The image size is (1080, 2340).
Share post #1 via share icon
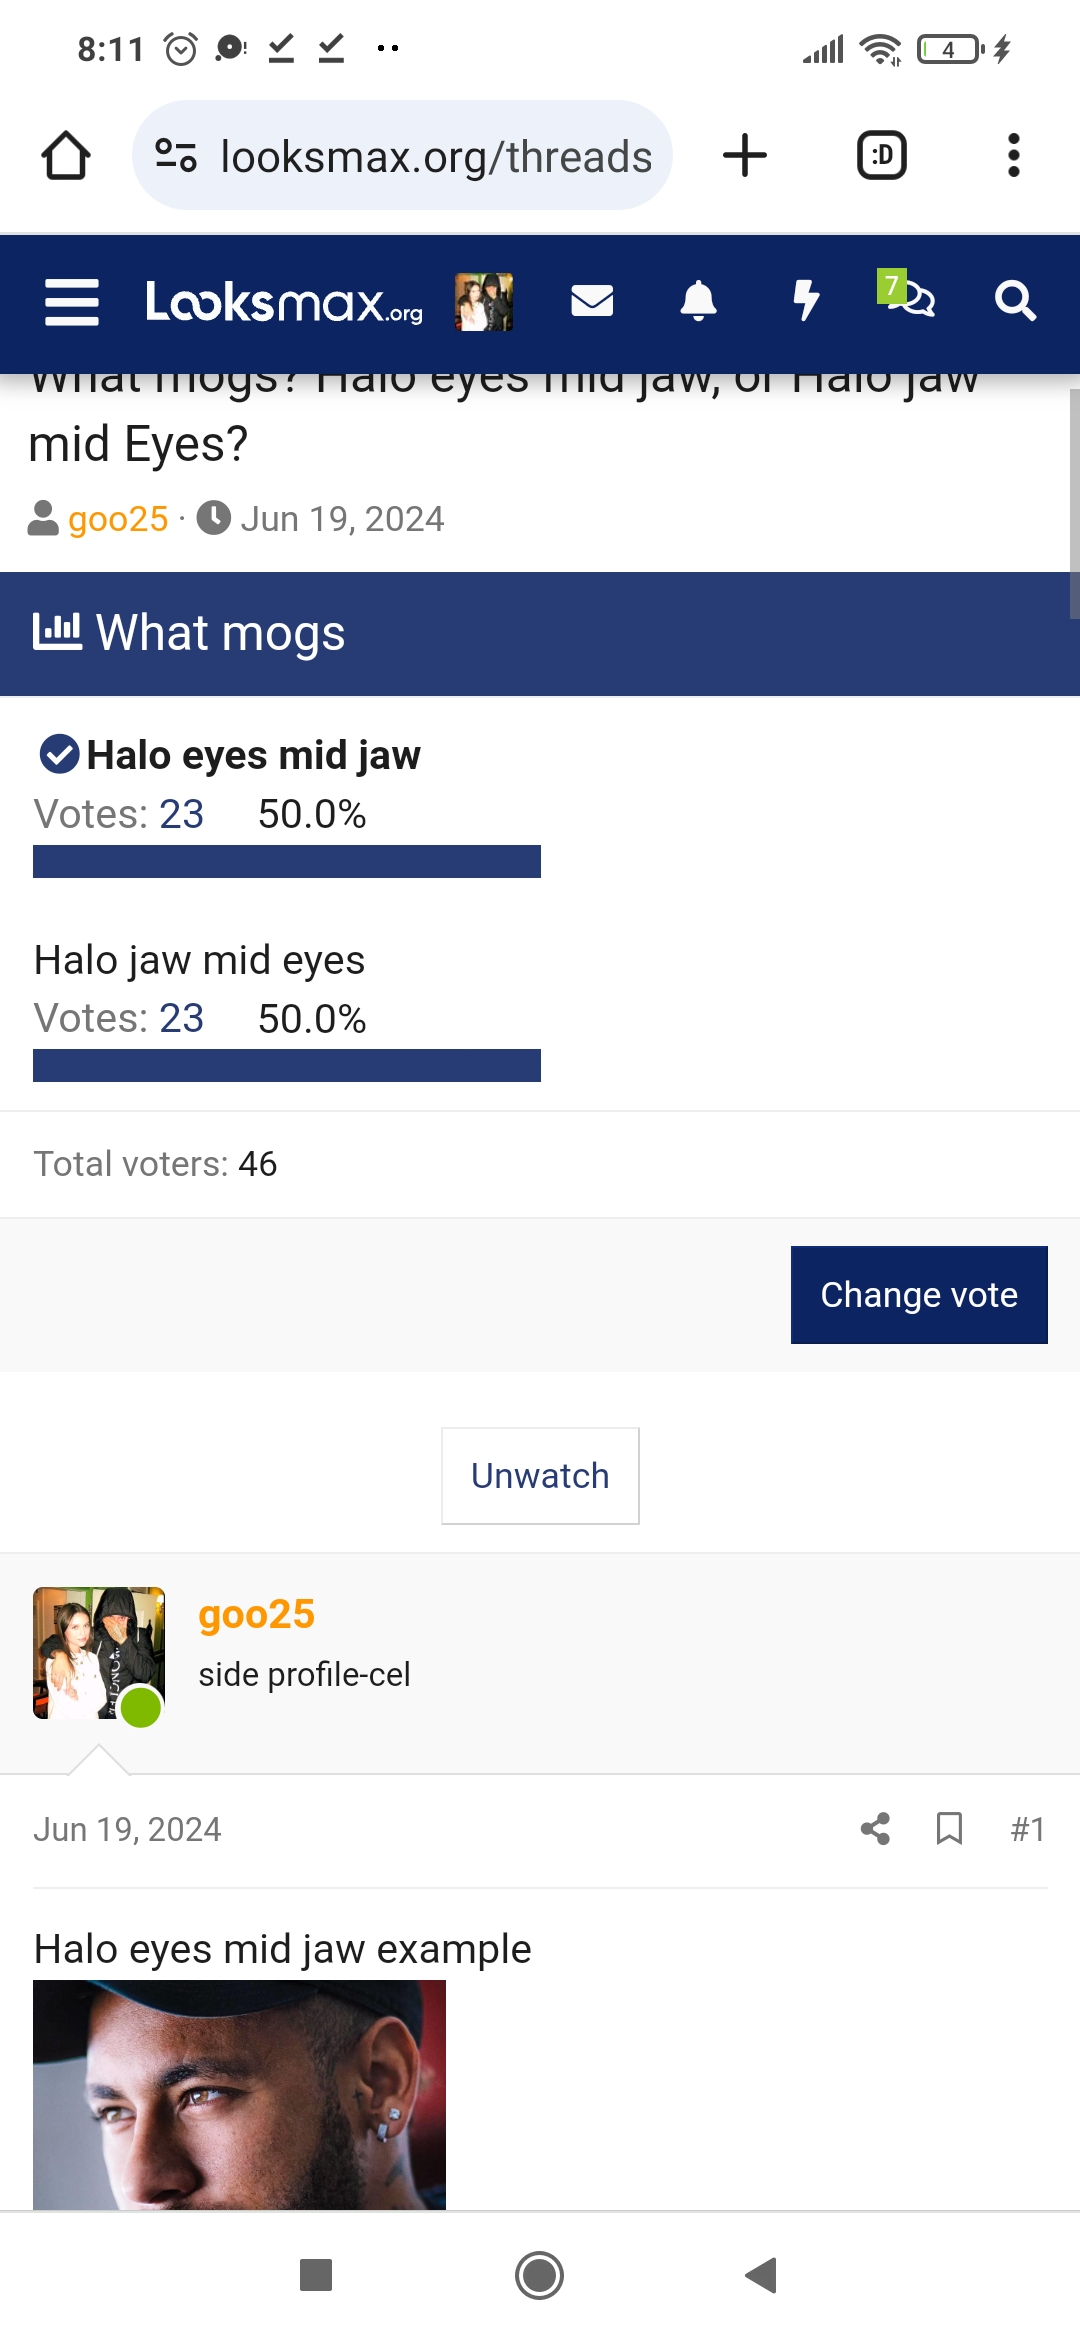pos(875,1829)
